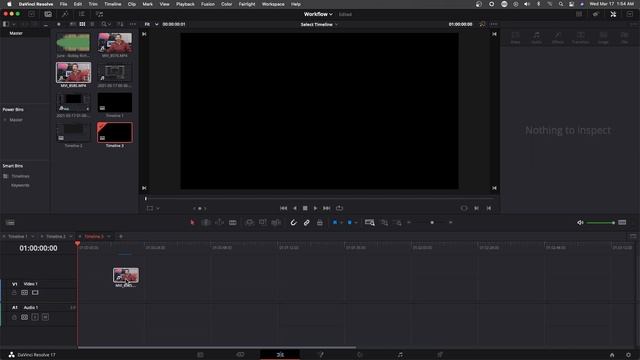Open the Fairlight menu

pos(247,4)
